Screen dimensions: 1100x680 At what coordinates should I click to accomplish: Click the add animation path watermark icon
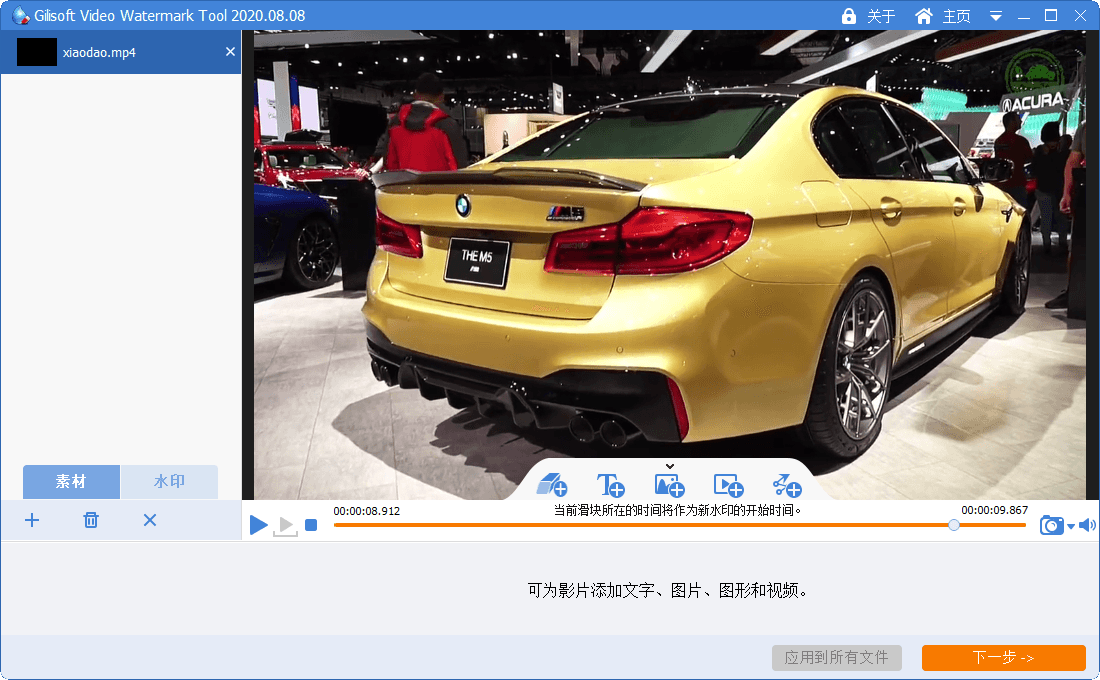point(787,486)
